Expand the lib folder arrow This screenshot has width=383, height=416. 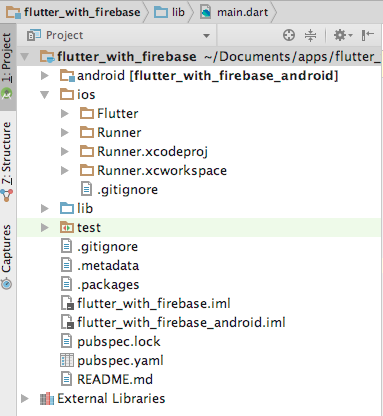coord(45,209)
